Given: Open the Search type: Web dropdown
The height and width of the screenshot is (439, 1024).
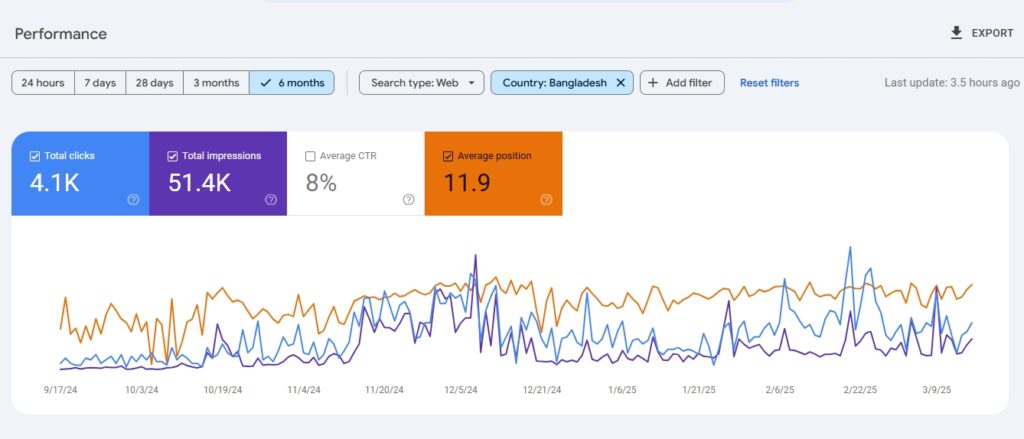Looking at the screenshot, I should coord(422,83).
